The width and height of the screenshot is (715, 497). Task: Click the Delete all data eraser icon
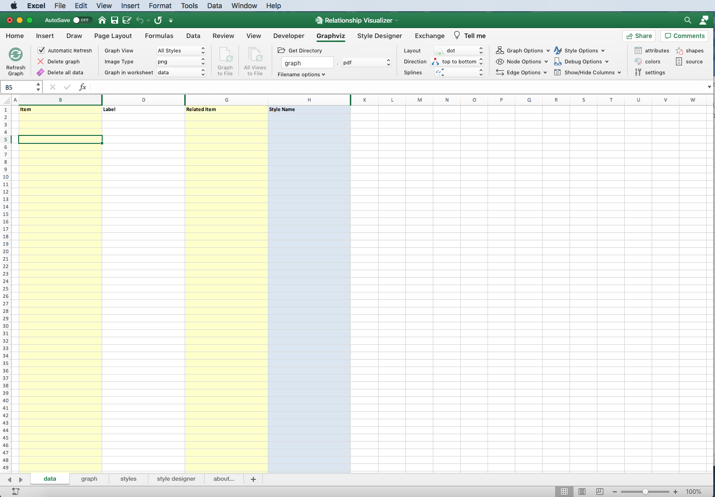point(41,73)
